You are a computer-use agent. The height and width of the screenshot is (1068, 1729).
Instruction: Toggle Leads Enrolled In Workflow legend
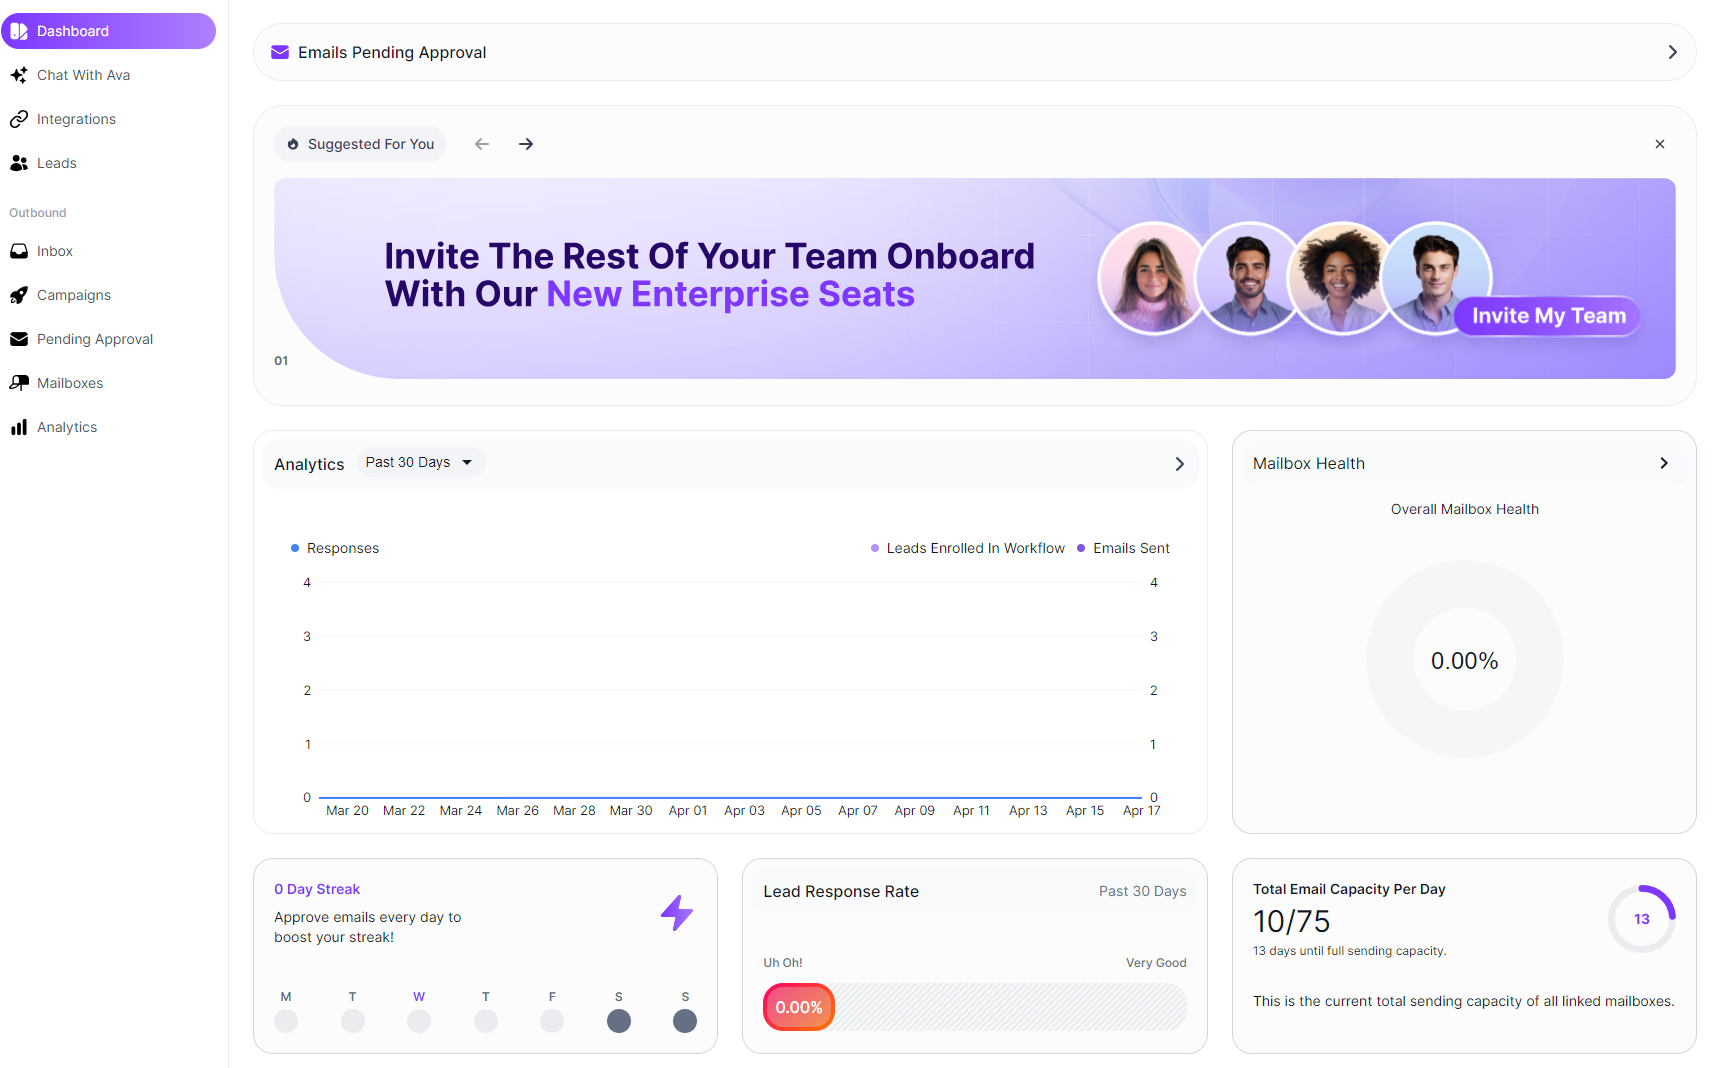(967, 548)
